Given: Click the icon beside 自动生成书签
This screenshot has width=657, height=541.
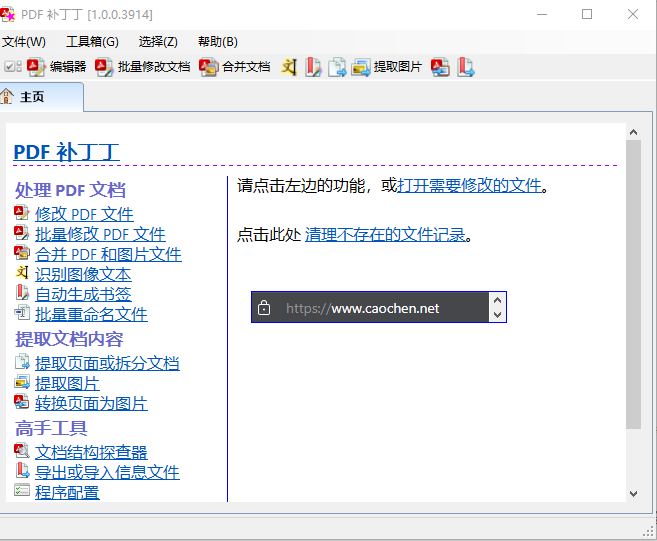Looking at the screenshot, I should 22,293.
